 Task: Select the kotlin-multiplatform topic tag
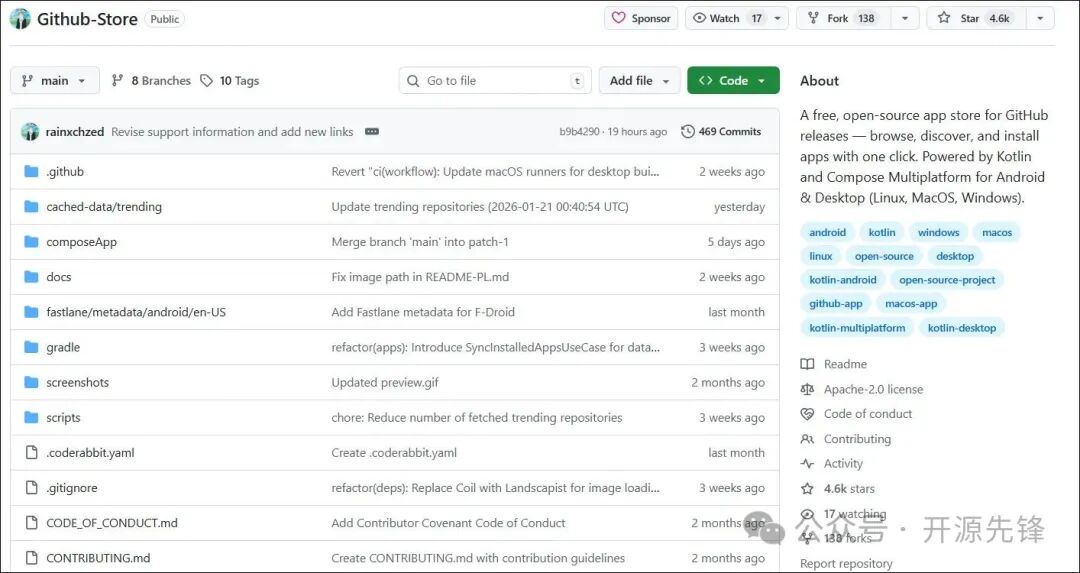(x=857, y=328)
